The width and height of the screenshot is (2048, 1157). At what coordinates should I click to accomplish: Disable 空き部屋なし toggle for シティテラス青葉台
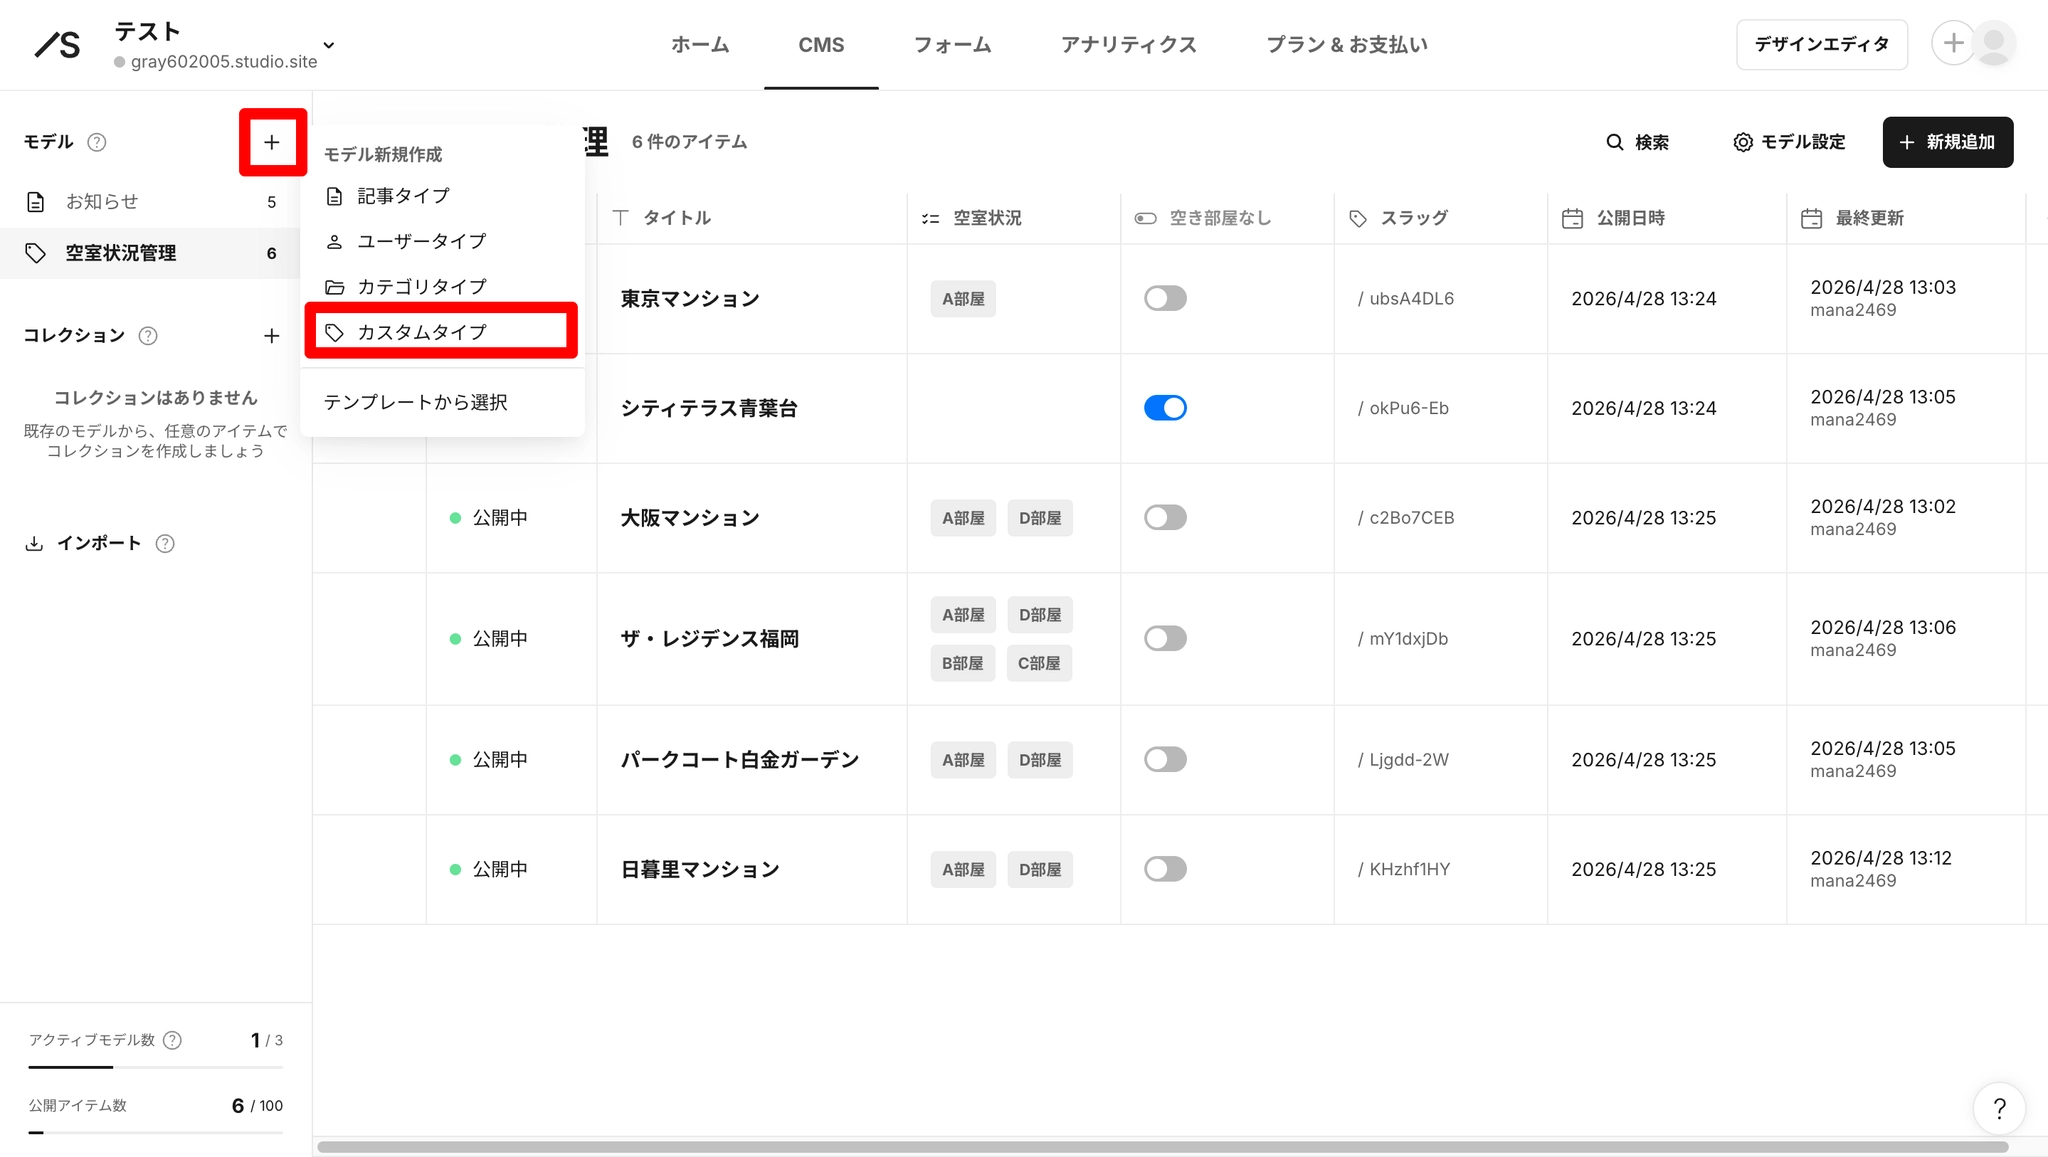click(x=1165, y=408)
